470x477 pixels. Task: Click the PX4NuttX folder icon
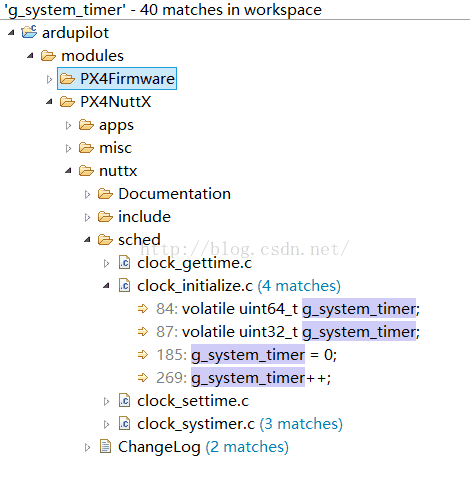[67, 102]
